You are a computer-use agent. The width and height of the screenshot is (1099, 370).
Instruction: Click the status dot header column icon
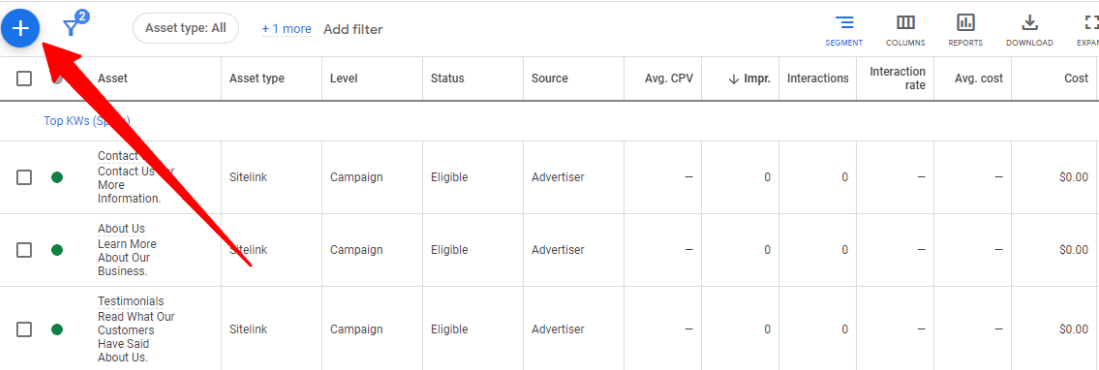click(x=57, y=78)
